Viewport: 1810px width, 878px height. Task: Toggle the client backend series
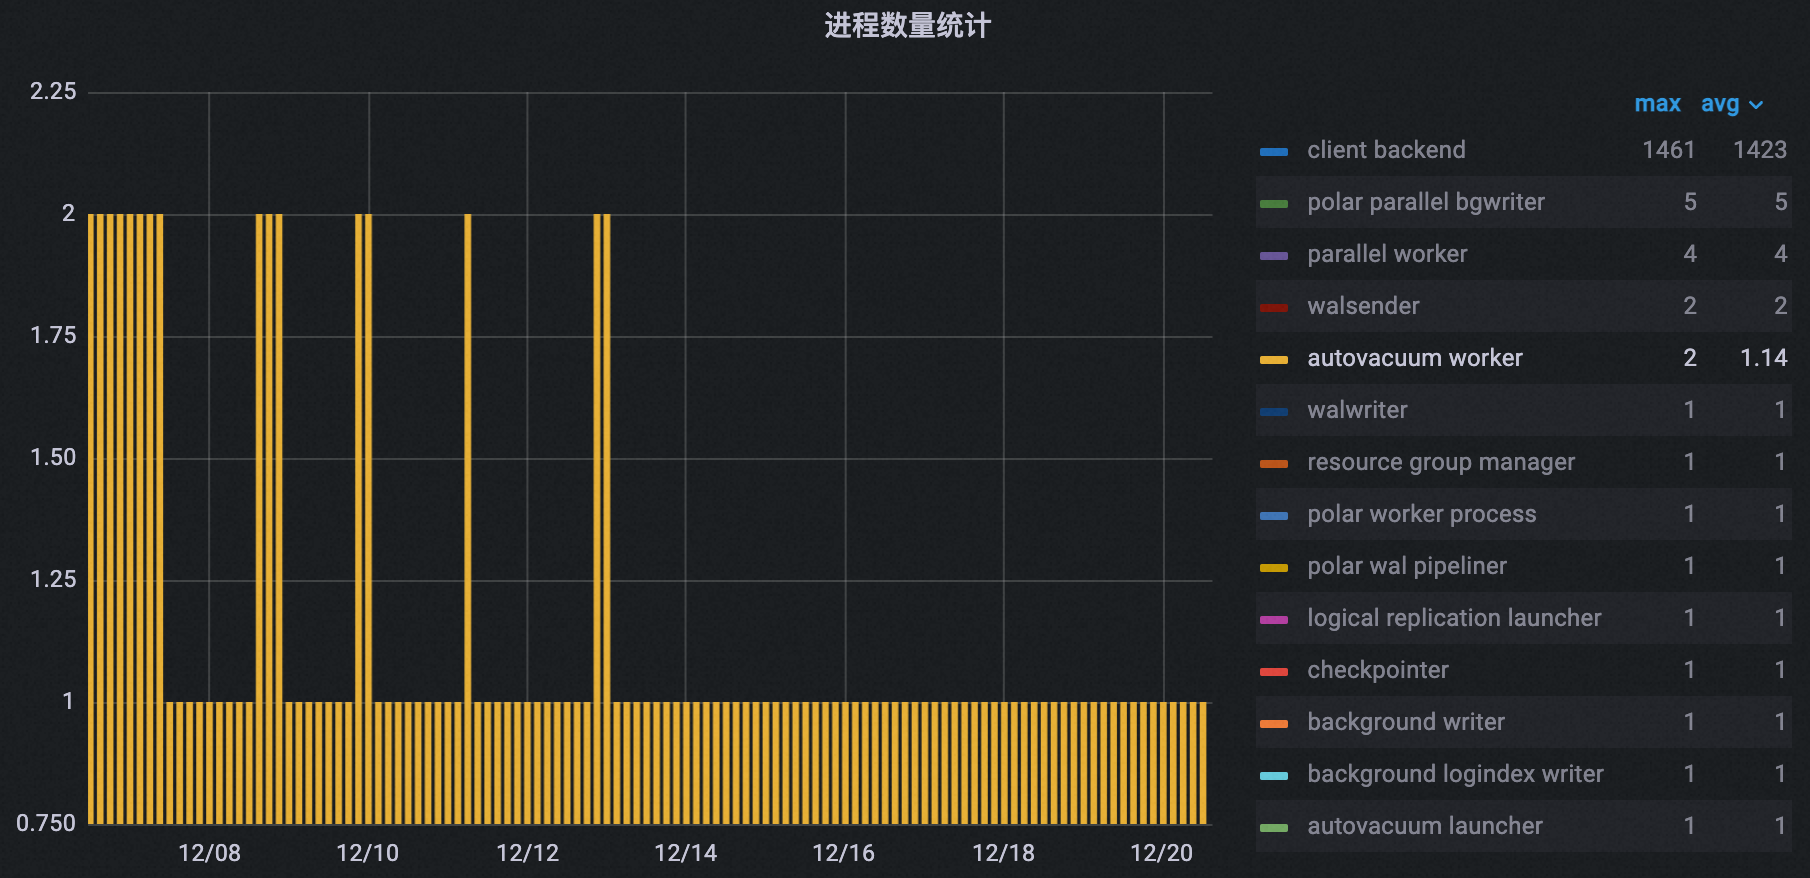(1386, 150)
